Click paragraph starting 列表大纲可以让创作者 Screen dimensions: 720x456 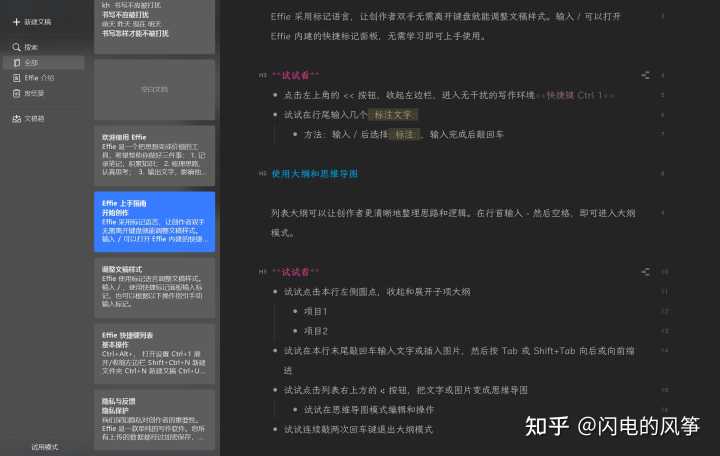click(453, 223)
